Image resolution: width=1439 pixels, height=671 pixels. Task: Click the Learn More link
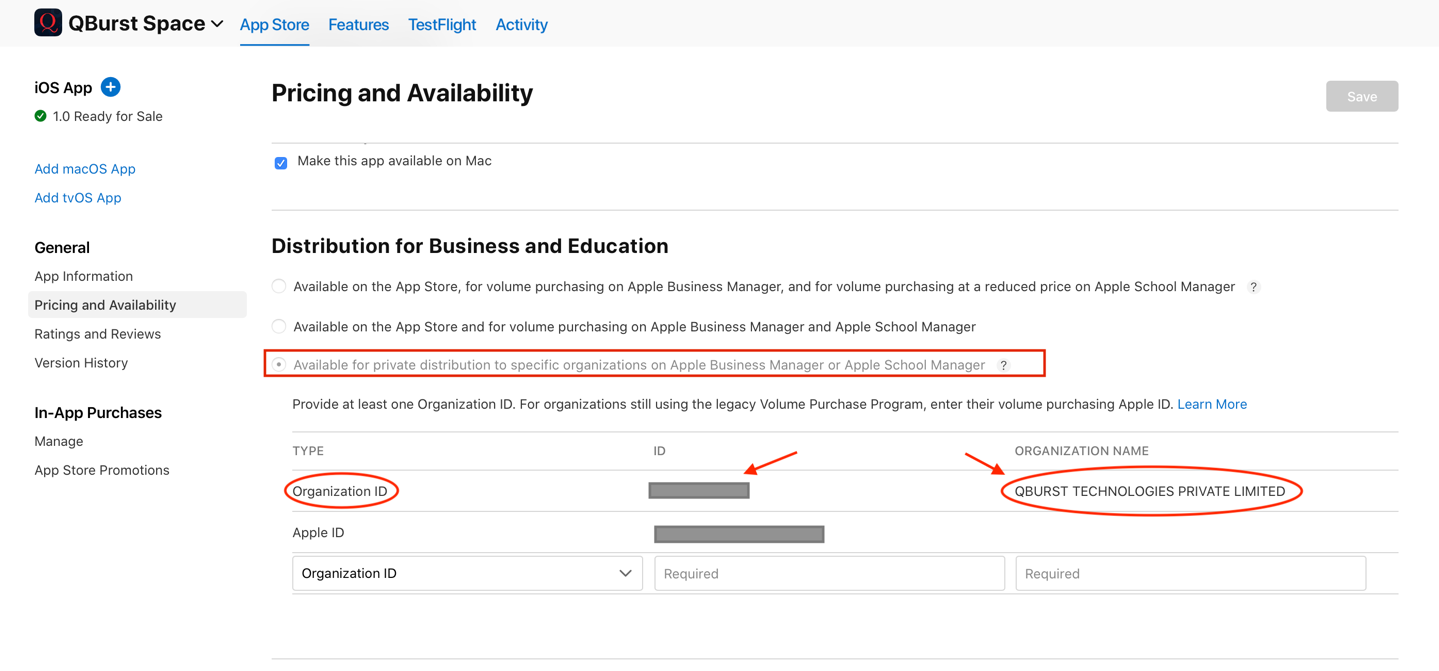tap(1212, 404)
